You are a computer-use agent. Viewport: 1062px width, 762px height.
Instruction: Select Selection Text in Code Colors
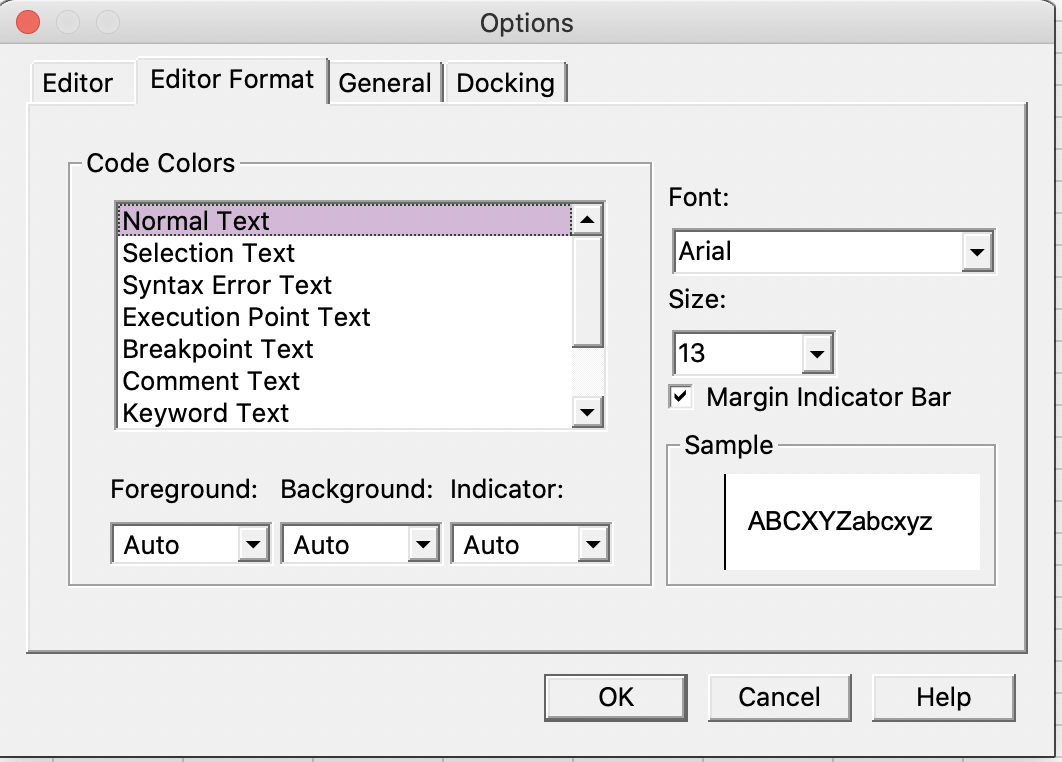coord(209,253)
